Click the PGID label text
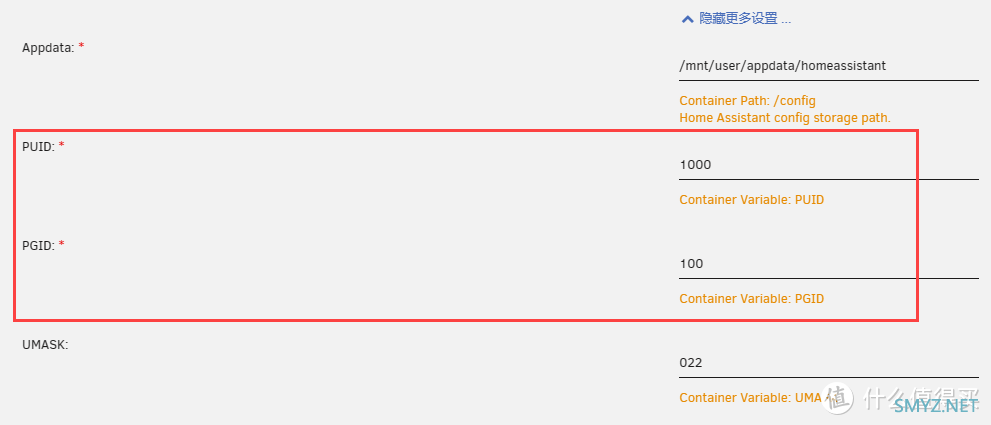991x425 pixels. (x=39, y=245)
